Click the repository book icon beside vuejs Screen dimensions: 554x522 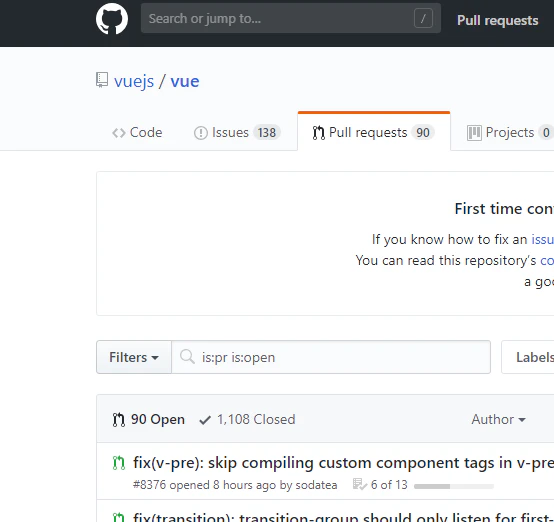pyautogui.click(x=102, y=80)
